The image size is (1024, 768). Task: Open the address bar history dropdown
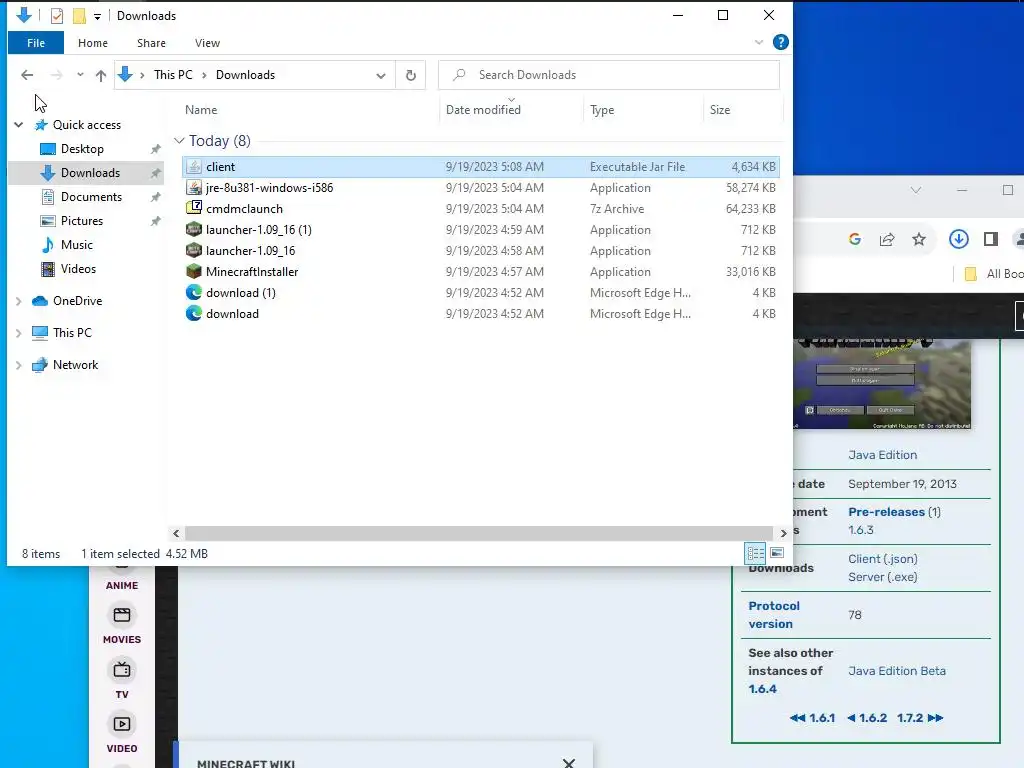(381, 76)
